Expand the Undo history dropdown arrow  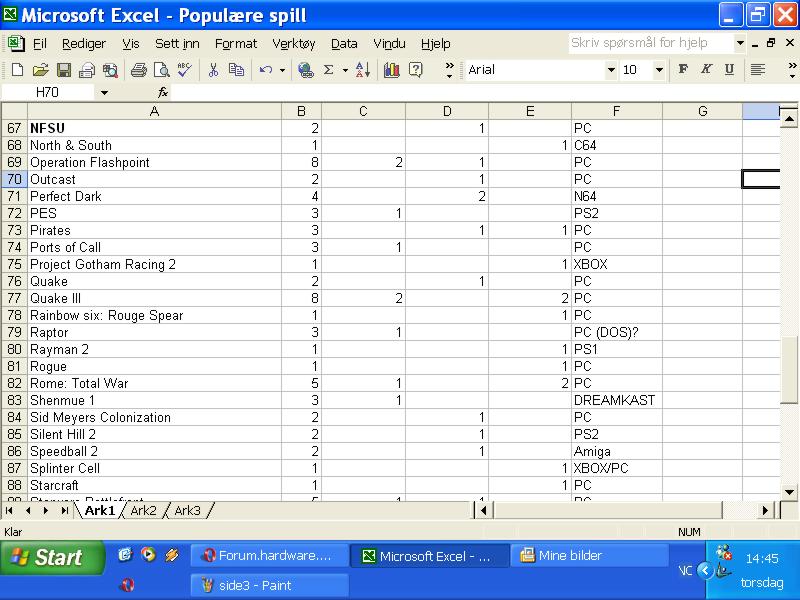click(x=282, y=70)
